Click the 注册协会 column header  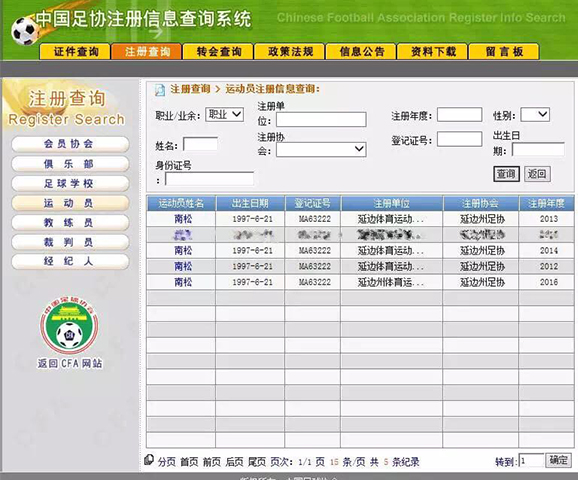click(x=481, y=203)
